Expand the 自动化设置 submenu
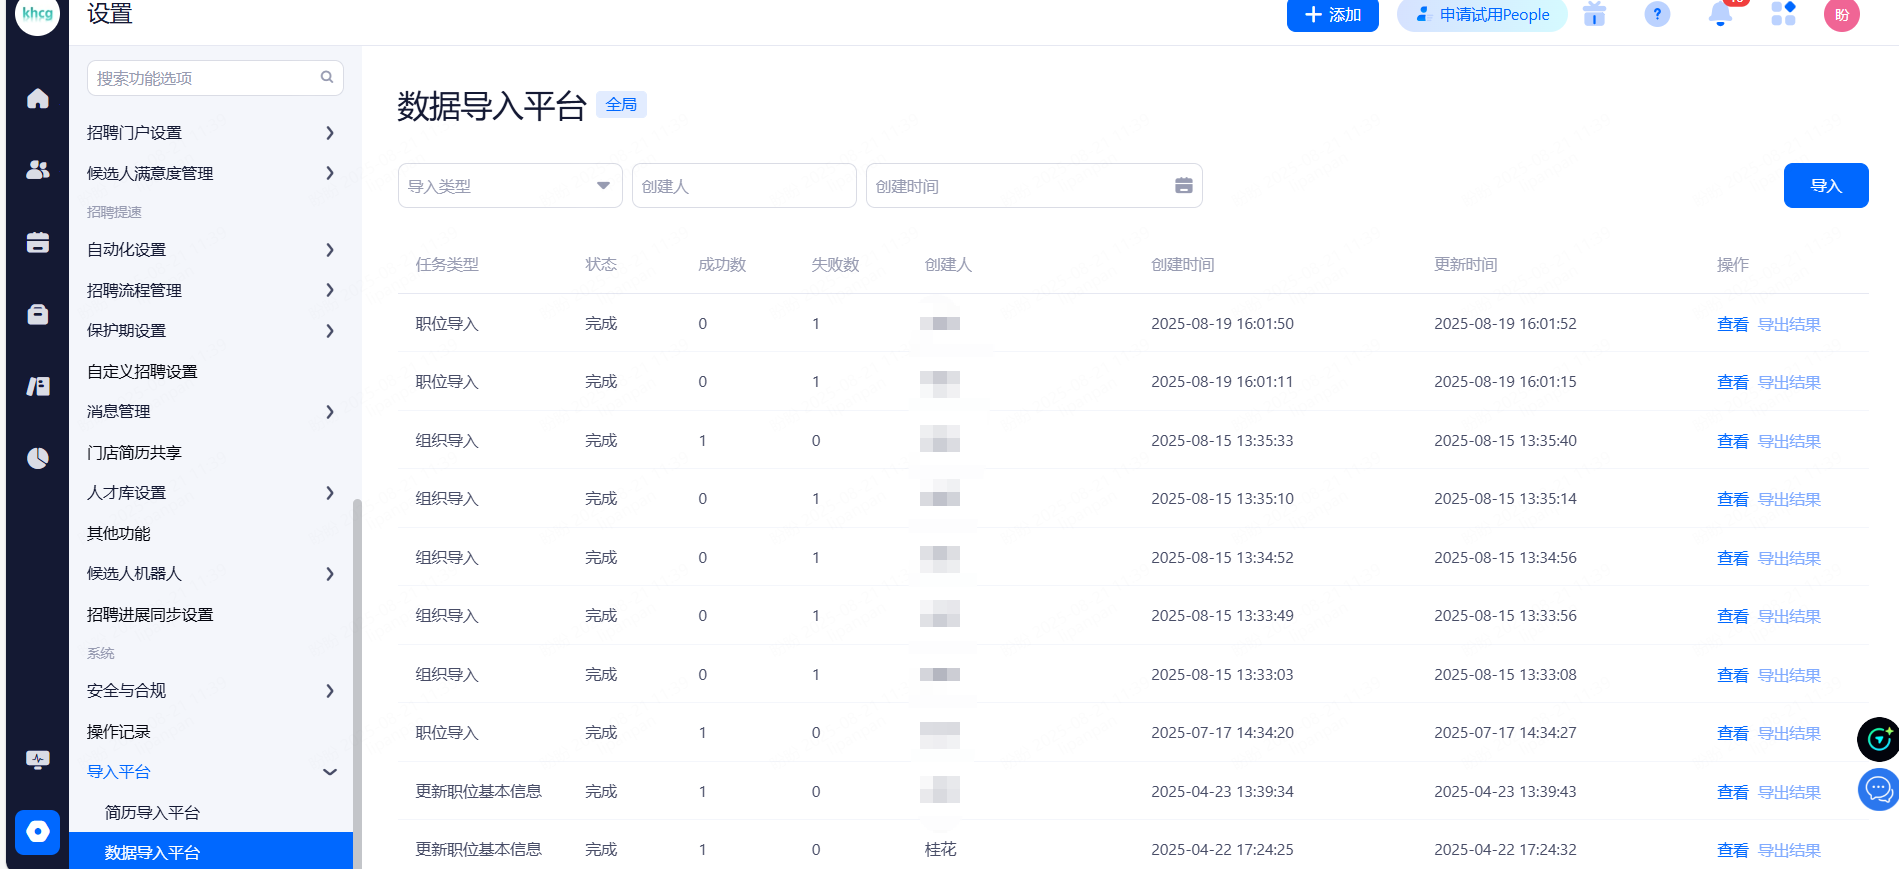The height and width of the screenshot is (869, 1899). (x=210, y=250)
